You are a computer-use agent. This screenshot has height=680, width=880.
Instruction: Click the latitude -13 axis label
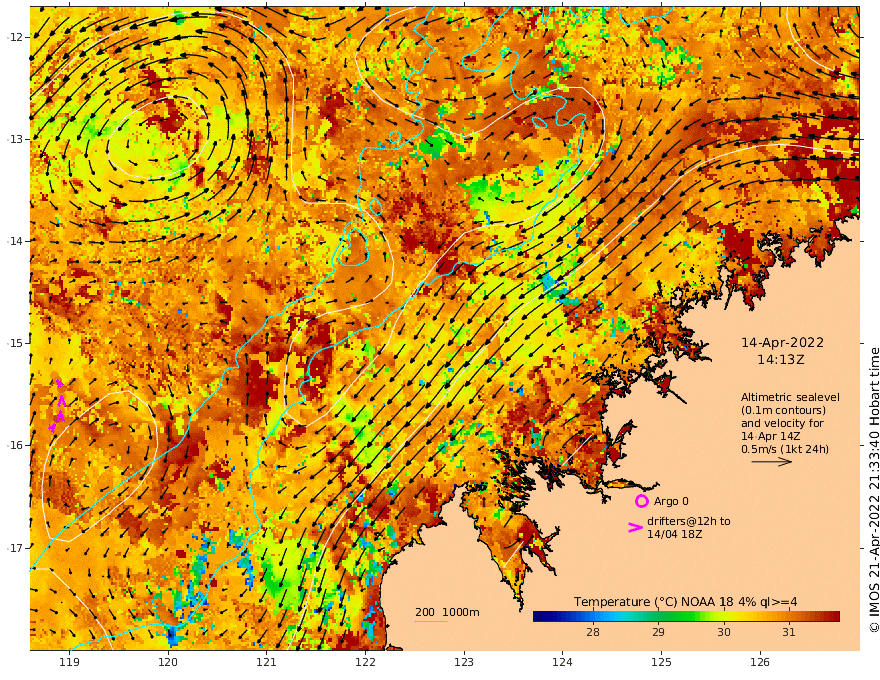point(15,139)
